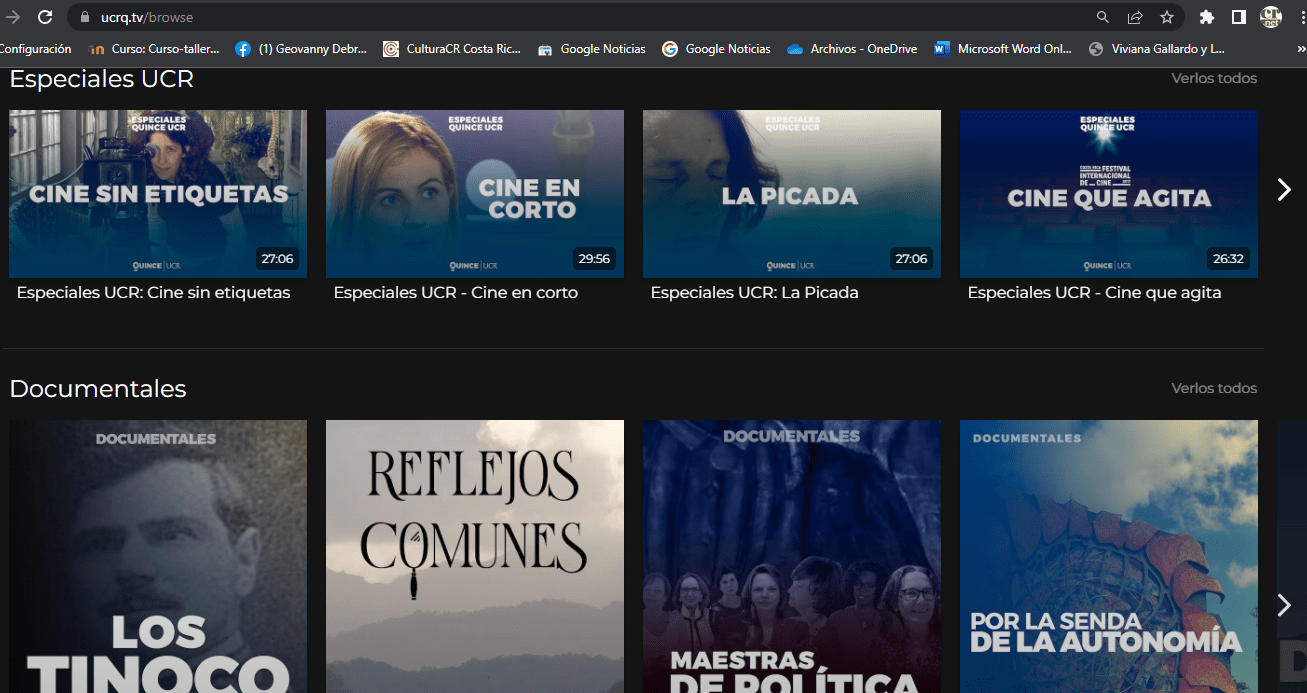This screenshot has height=693, width=1307.
Task: Open the Microsoft Word Onl... bookmark
Action: [x=1003, y=49]
